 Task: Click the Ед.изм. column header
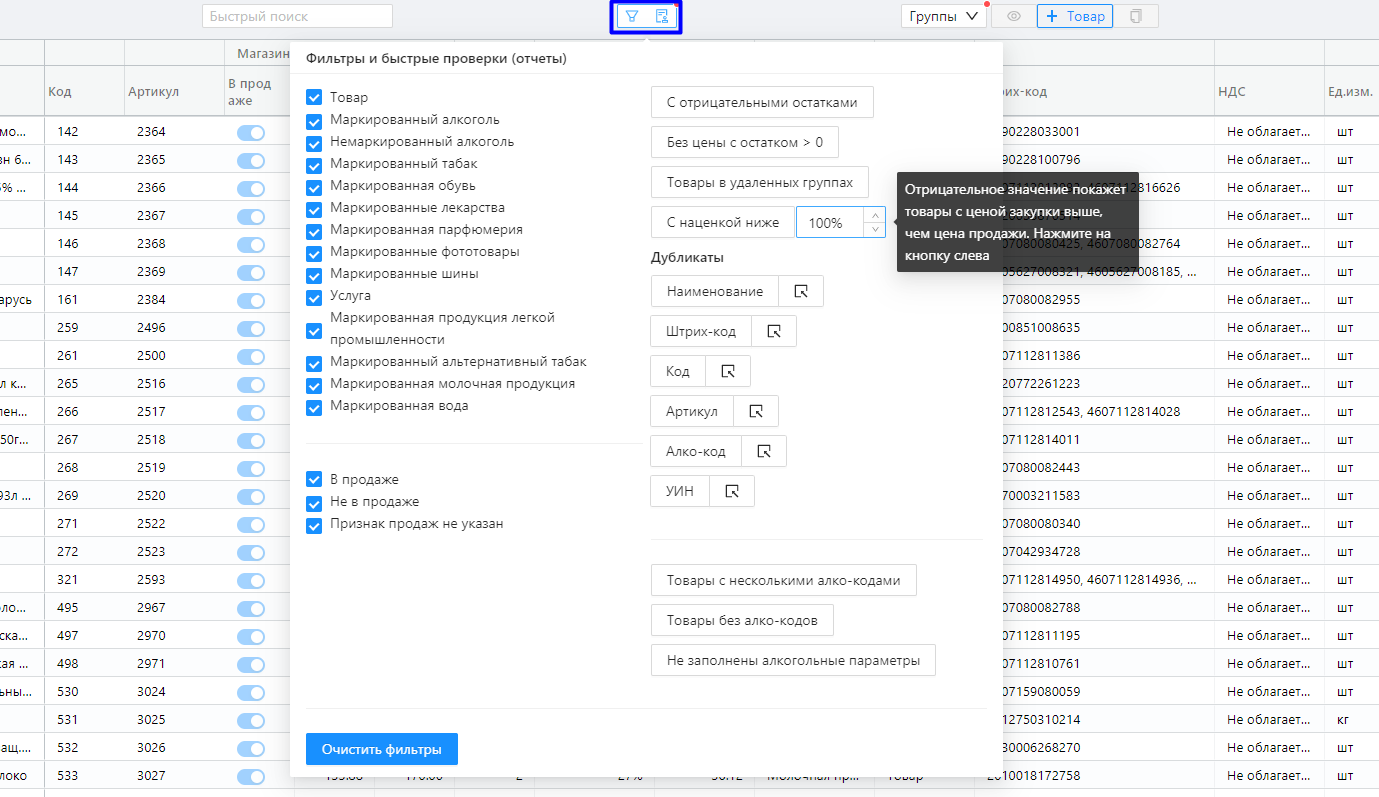(1352, 92)
